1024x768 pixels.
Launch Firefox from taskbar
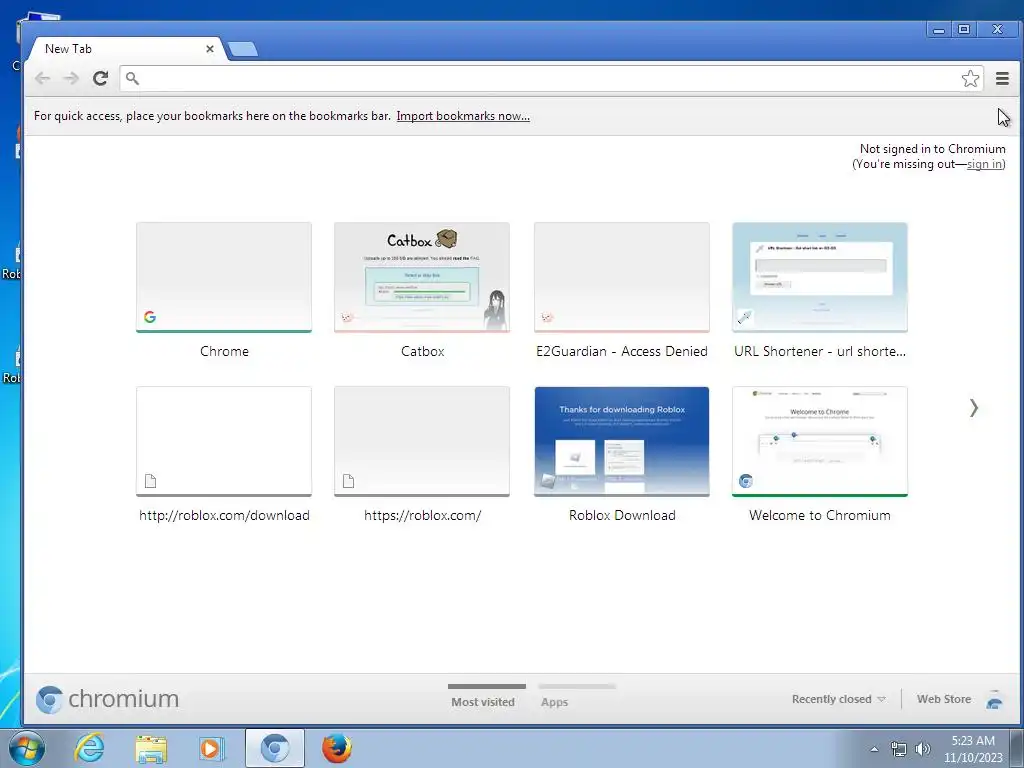coord(337,748)
